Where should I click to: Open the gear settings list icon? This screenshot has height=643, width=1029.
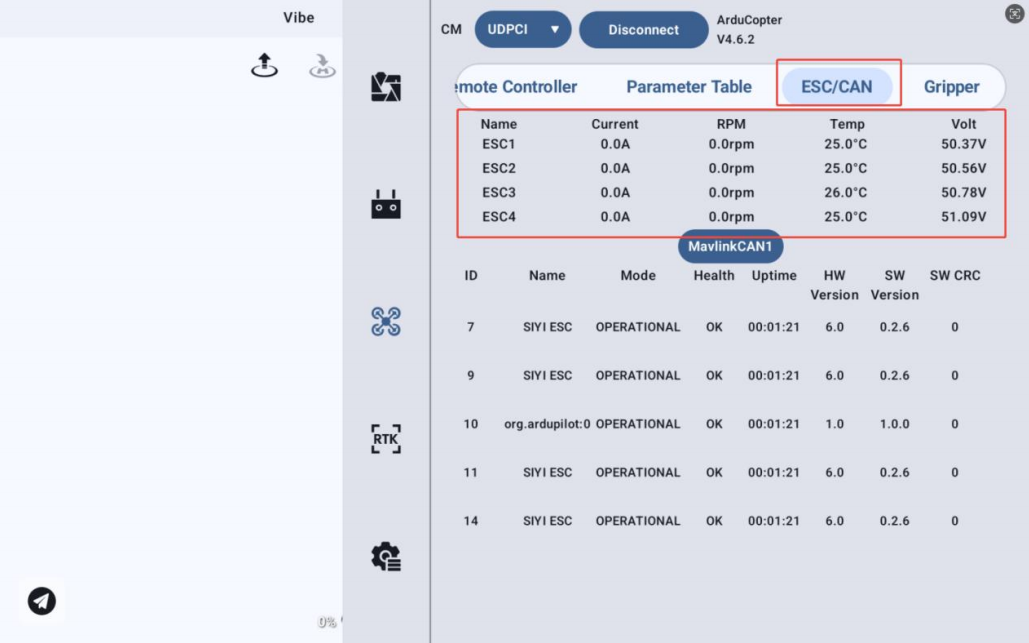386,556
